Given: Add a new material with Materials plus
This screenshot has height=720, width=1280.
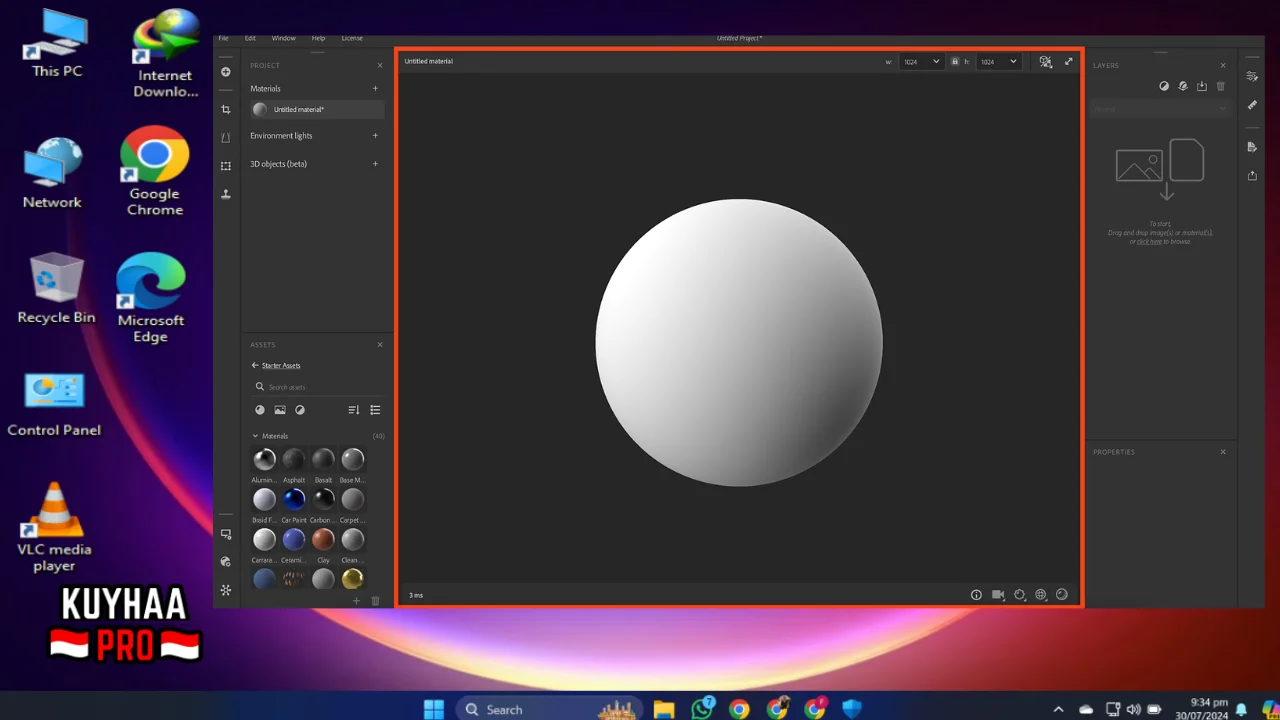Looking at the screenshot, I should [x=376, y=88].
